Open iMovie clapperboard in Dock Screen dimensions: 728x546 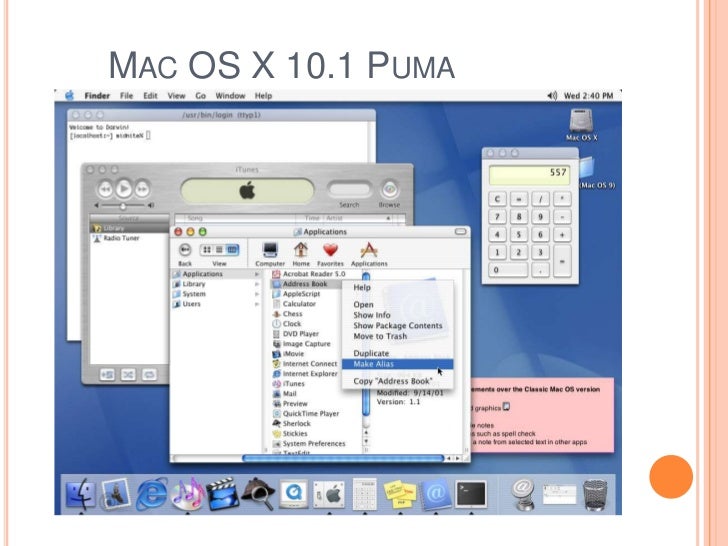[222, 494]
